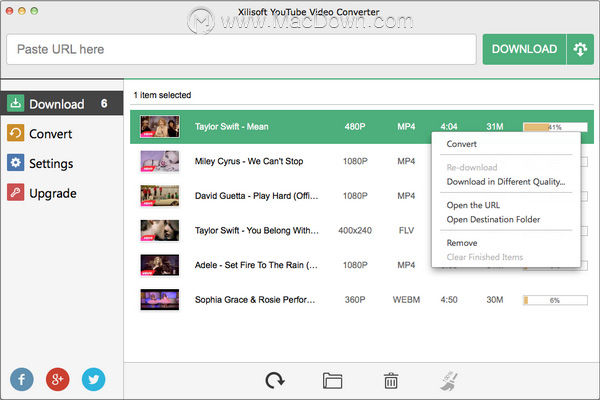Click the green DOWNLOAD button
Viewport: 600px width, 400px height.
click(x=524, y=49)
